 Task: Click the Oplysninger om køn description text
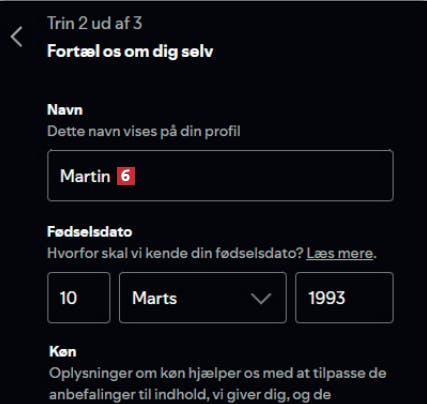(x=218, y=373)
